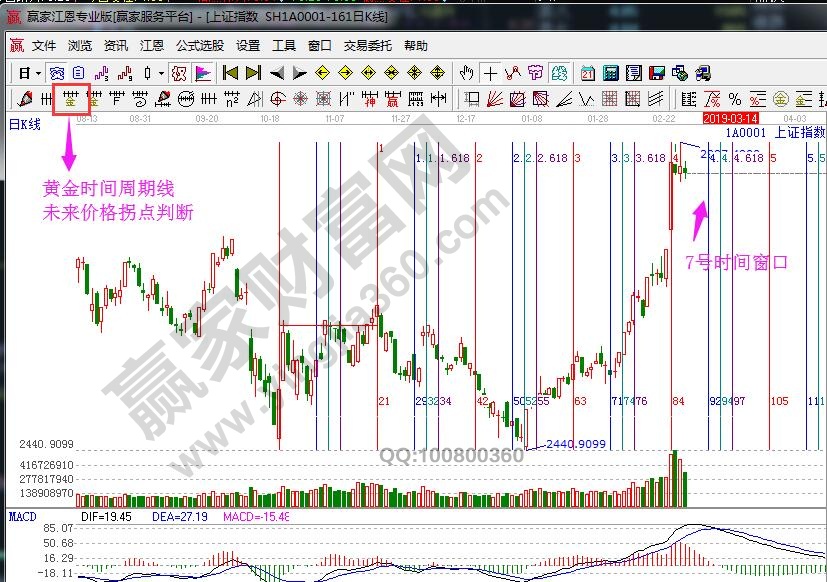Click the 日K线 chart label

[25, 124]
